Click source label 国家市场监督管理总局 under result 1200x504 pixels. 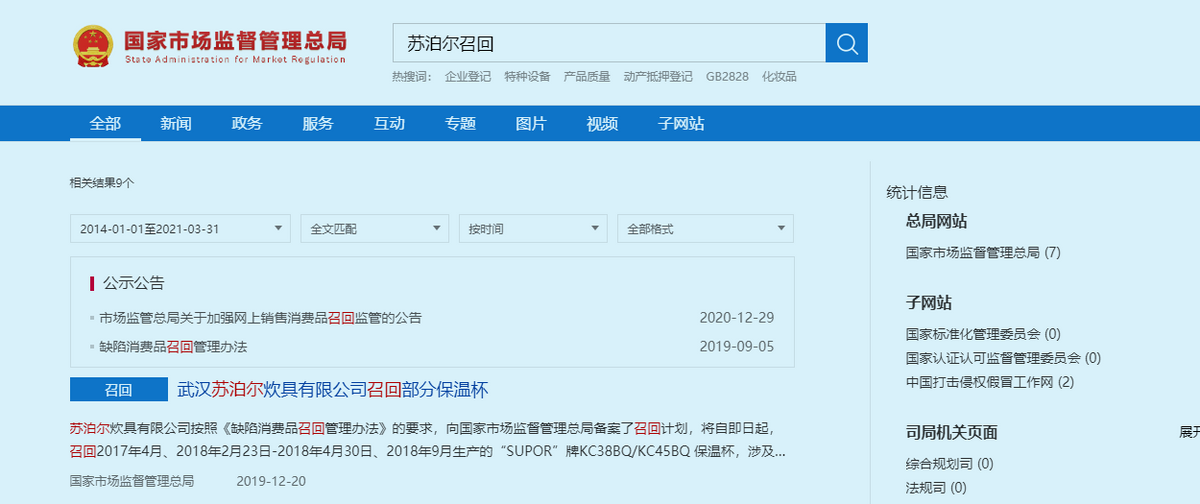point(132,481)
